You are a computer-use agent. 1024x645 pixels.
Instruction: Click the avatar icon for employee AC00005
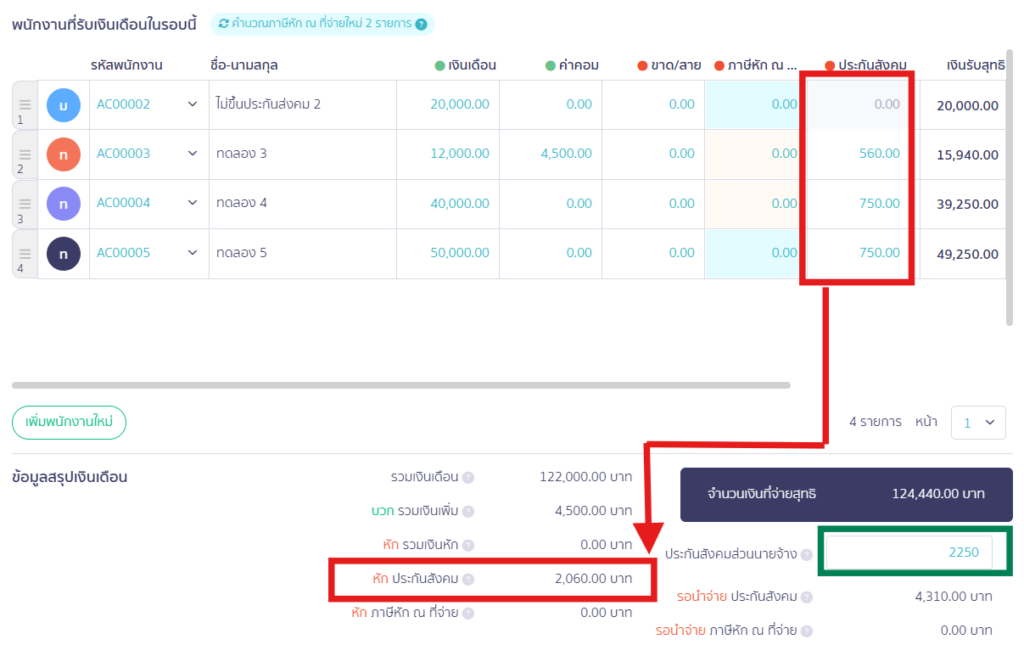pyautogui.click(x=63, y=254)
